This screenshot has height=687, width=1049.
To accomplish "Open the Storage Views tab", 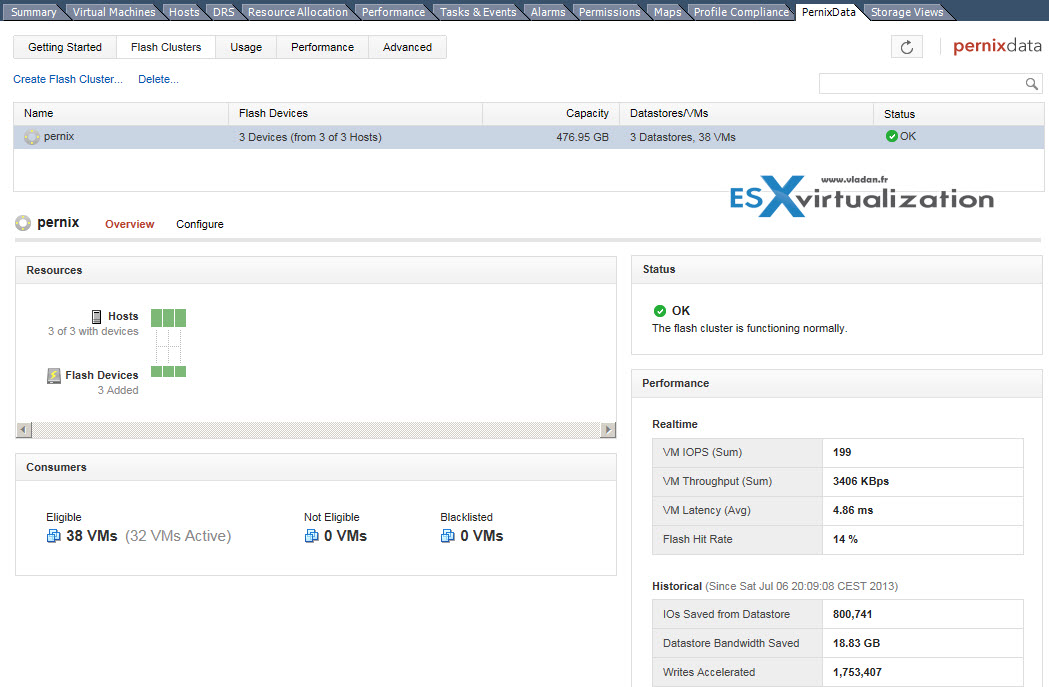I will tap(907, 12).
